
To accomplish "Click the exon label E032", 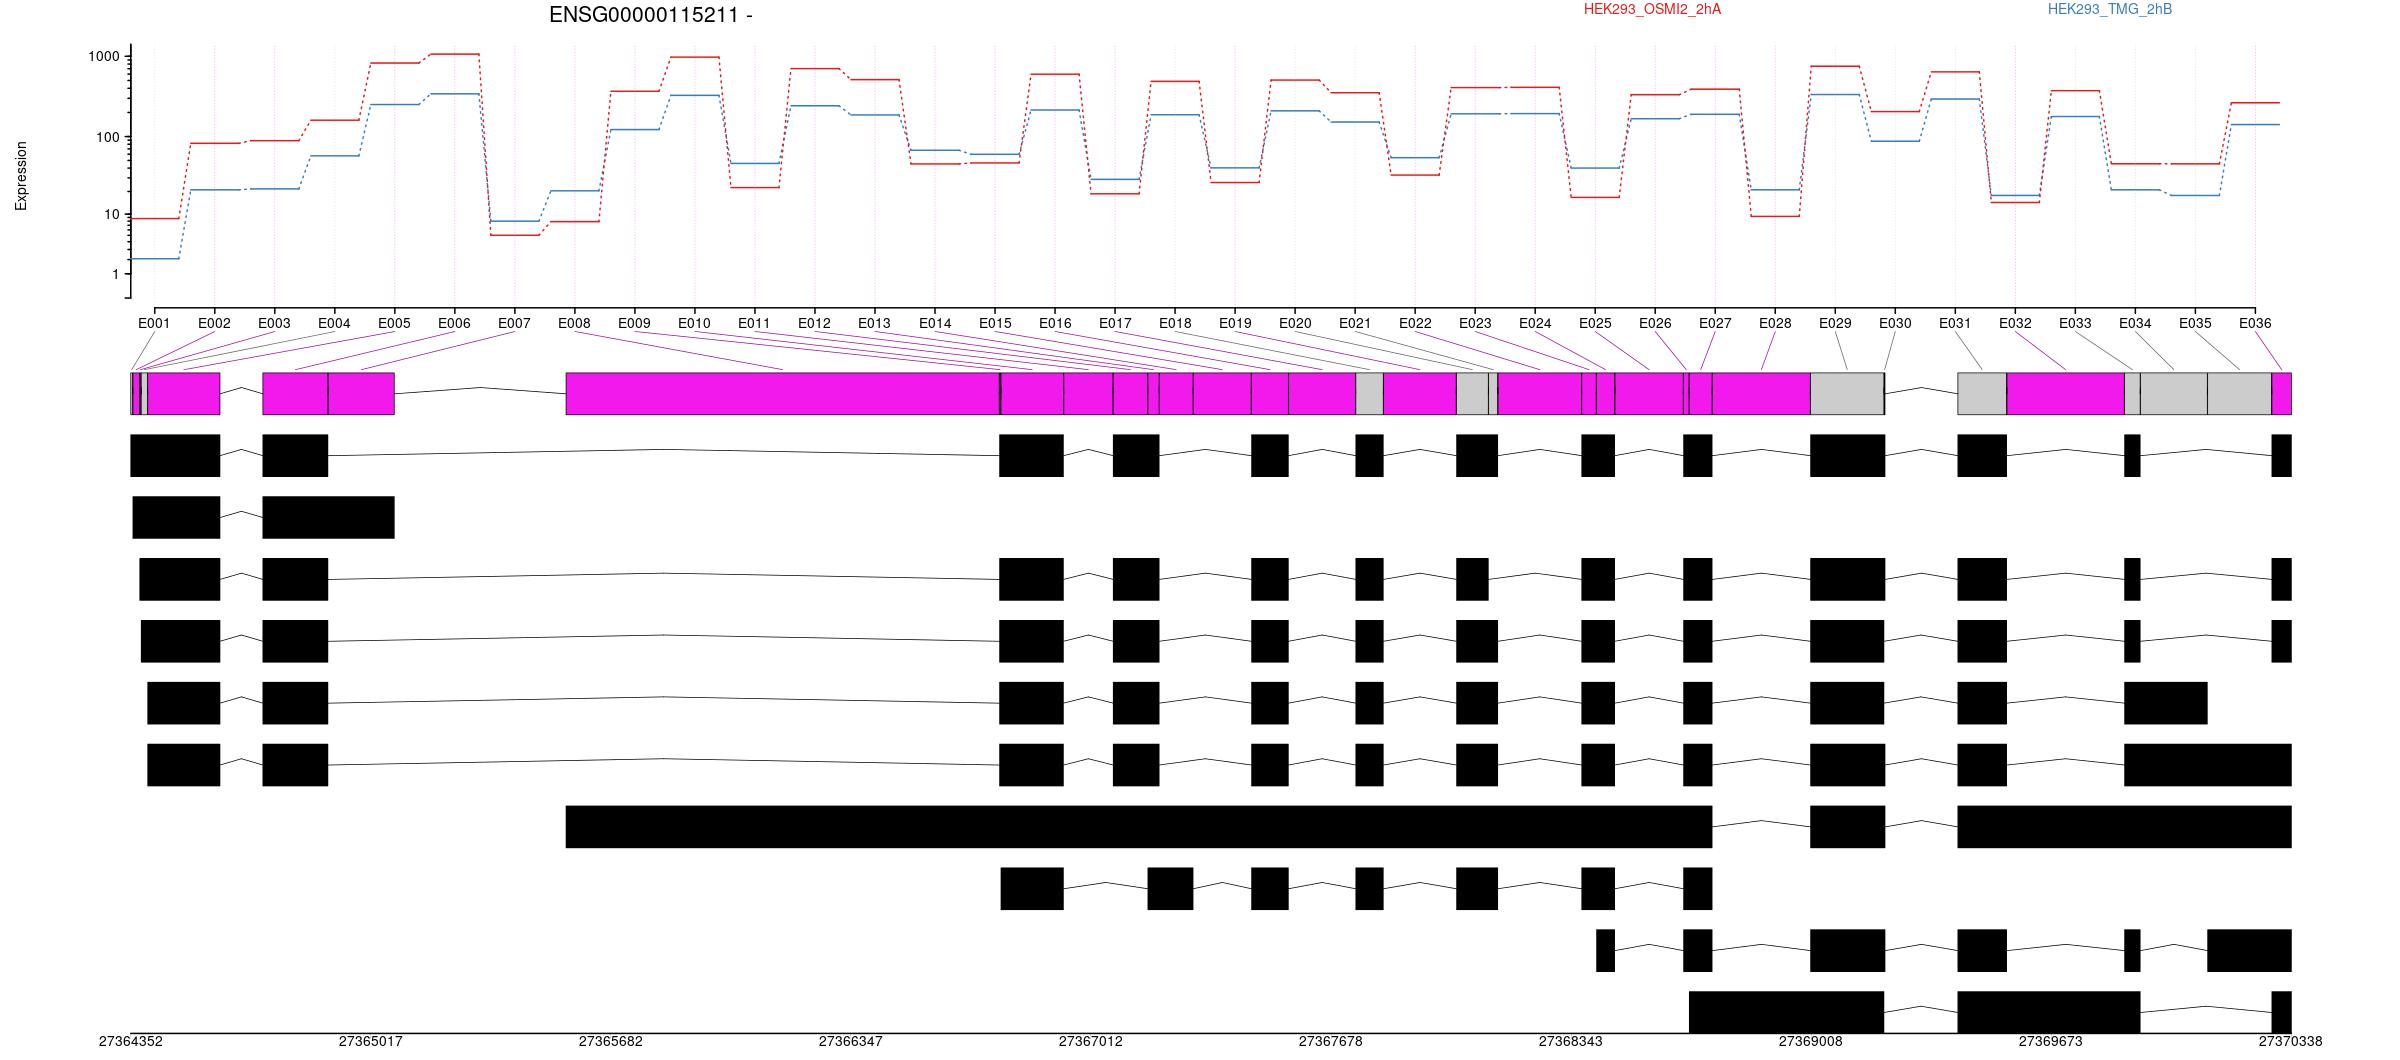I will (2015, 323).
